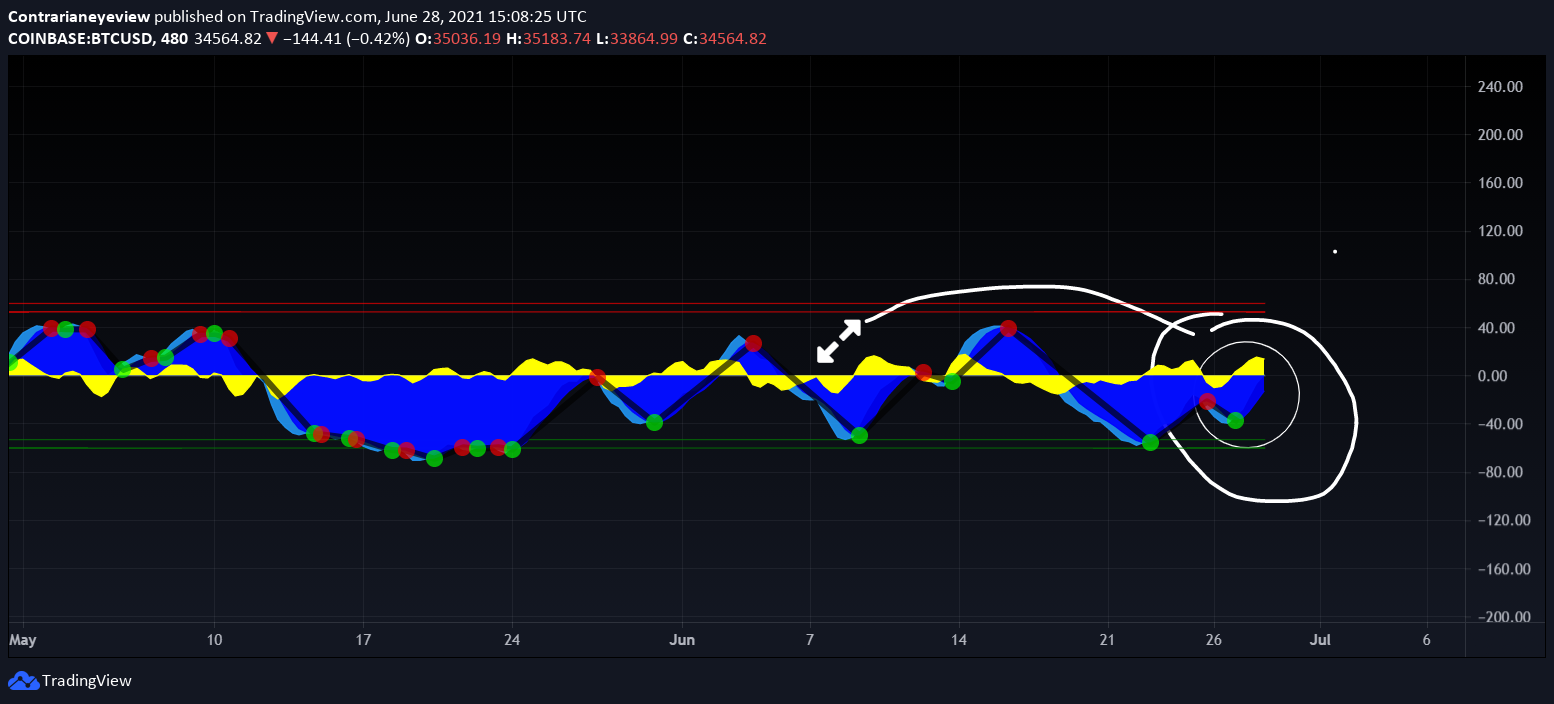Image resolution: width=1554 pixels, height=704 pixels.
Task: Open the Contrarianeyeview author name
Action: (79, 17)
